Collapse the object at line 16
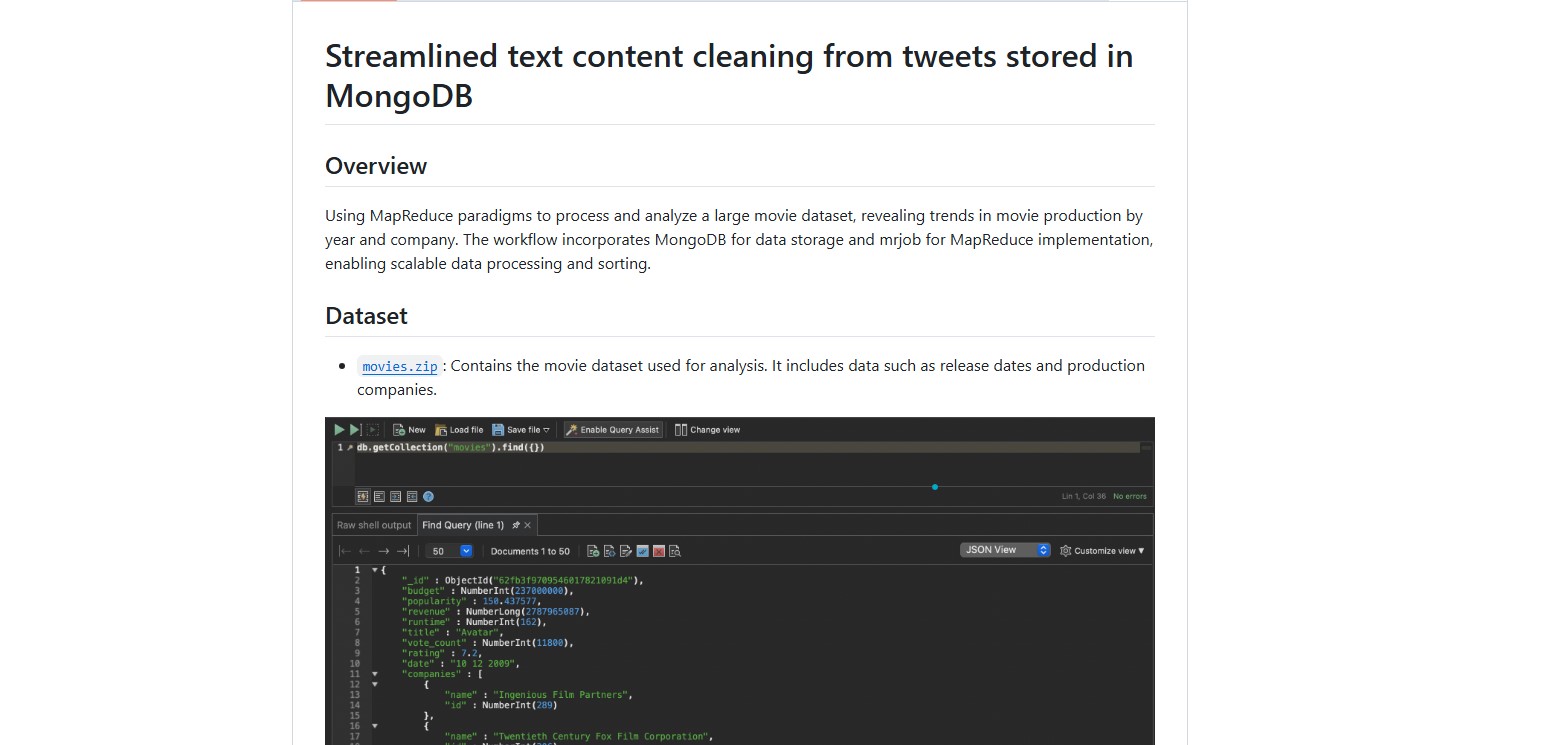 click(375, 726)
